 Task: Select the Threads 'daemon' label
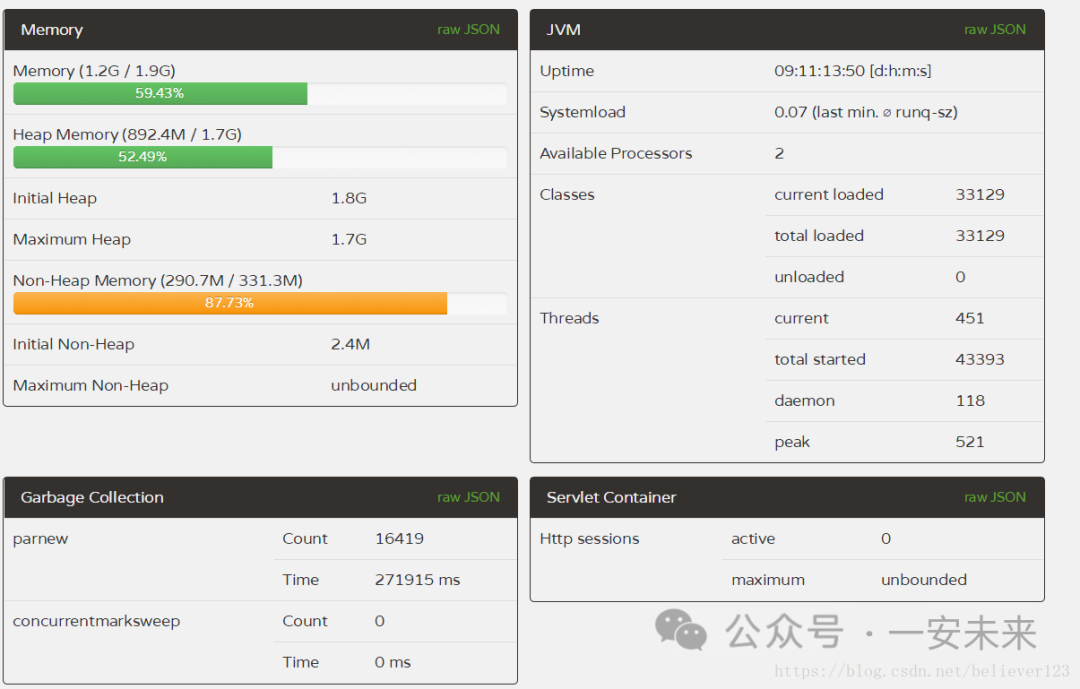804,401
